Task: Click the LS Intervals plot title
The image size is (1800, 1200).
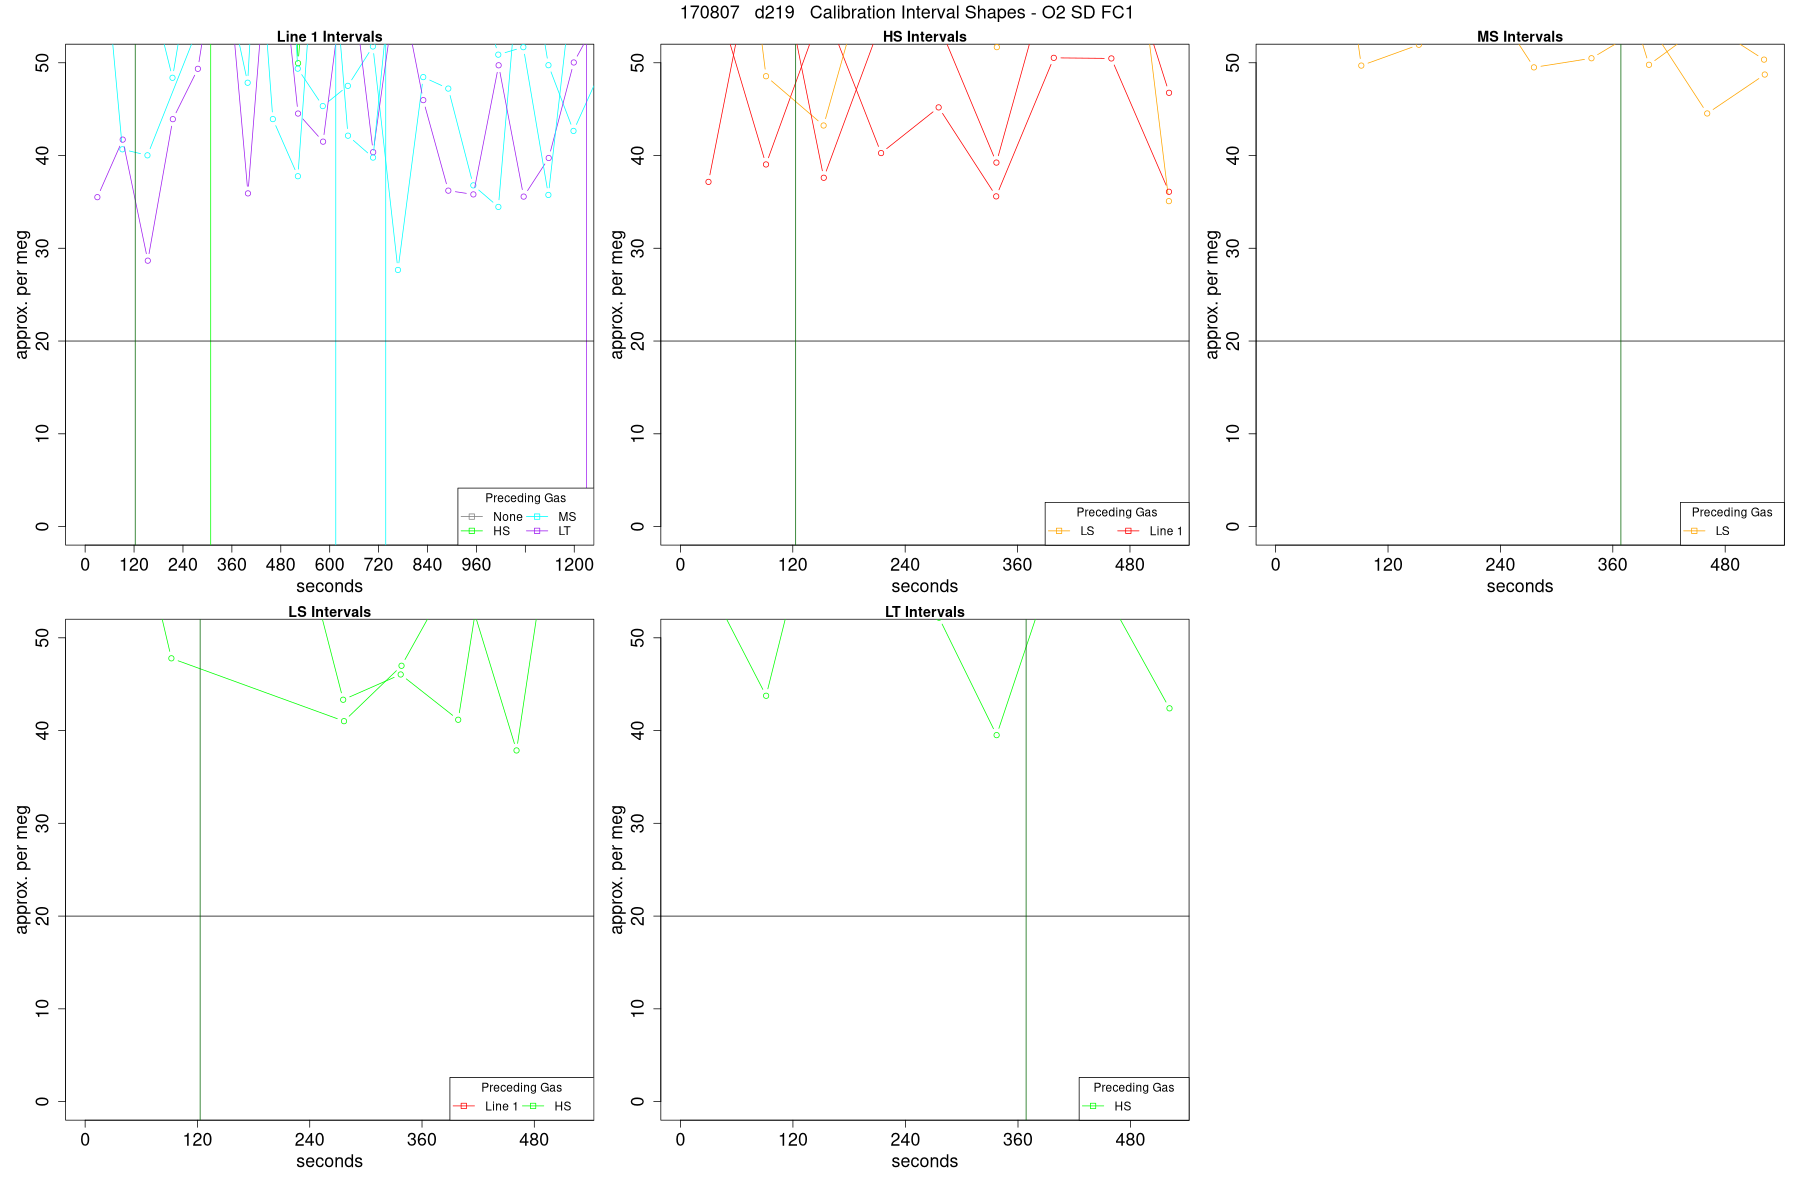Action: 329,612
